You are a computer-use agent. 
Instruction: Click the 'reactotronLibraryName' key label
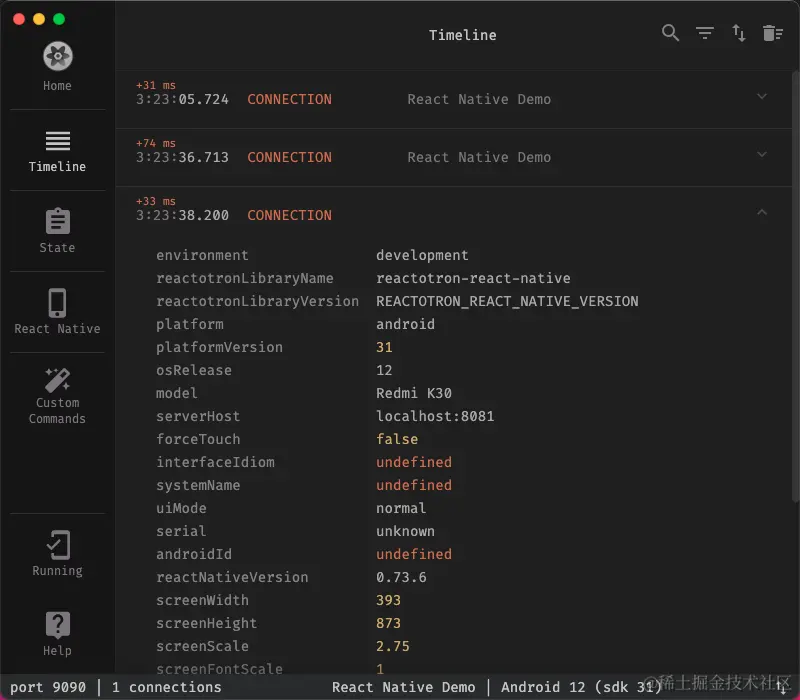[244, 278]
